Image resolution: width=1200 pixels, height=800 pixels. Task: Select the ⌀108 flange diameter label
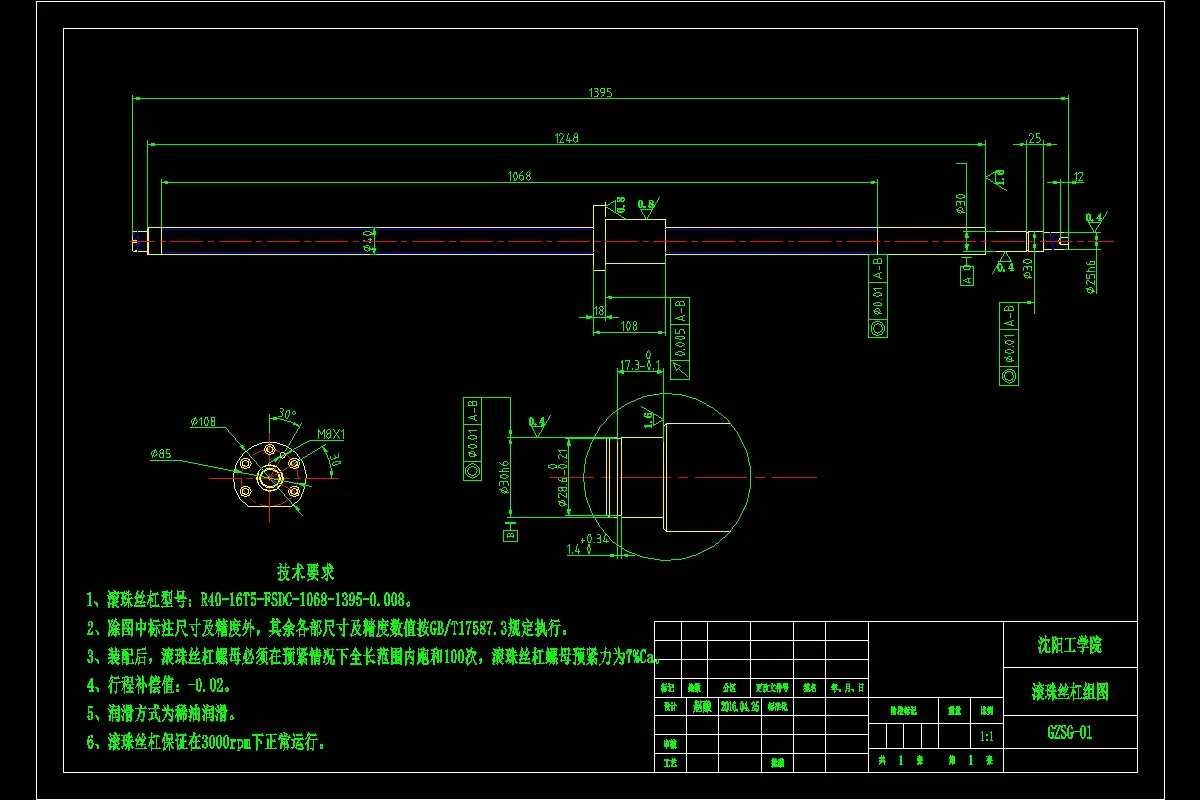point(203,422)
